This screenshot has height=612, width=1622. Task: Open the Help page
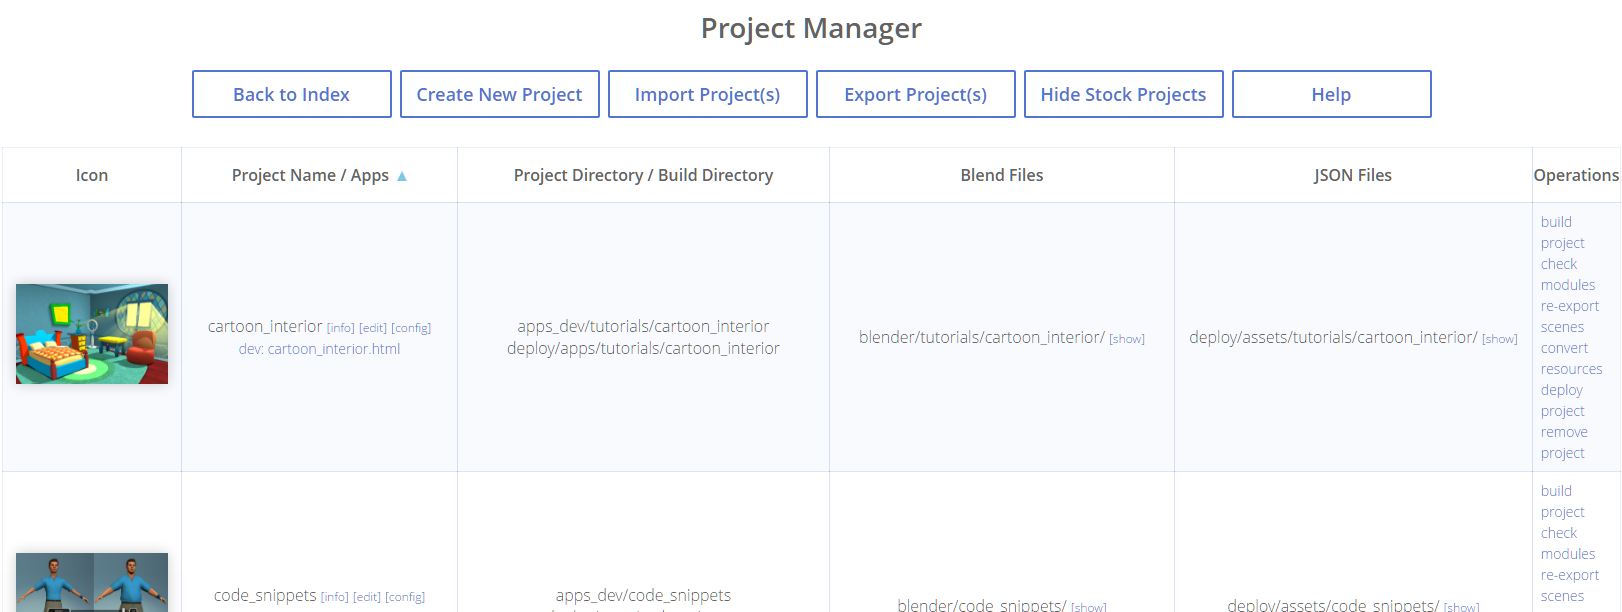click(x=1331, y=94)
